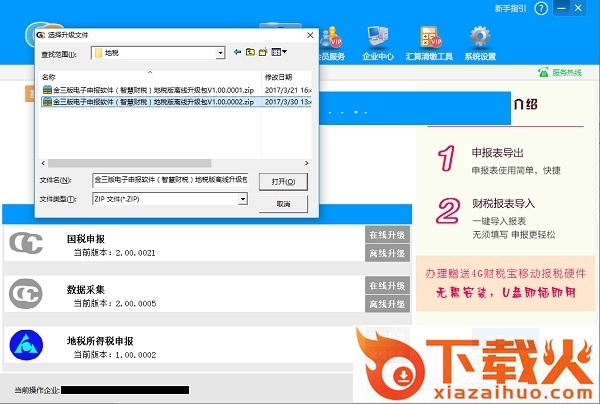This screenshot has width=600, height=404.
Task: Click the 取消 button in dialog
Action: [x=283, y=204]
